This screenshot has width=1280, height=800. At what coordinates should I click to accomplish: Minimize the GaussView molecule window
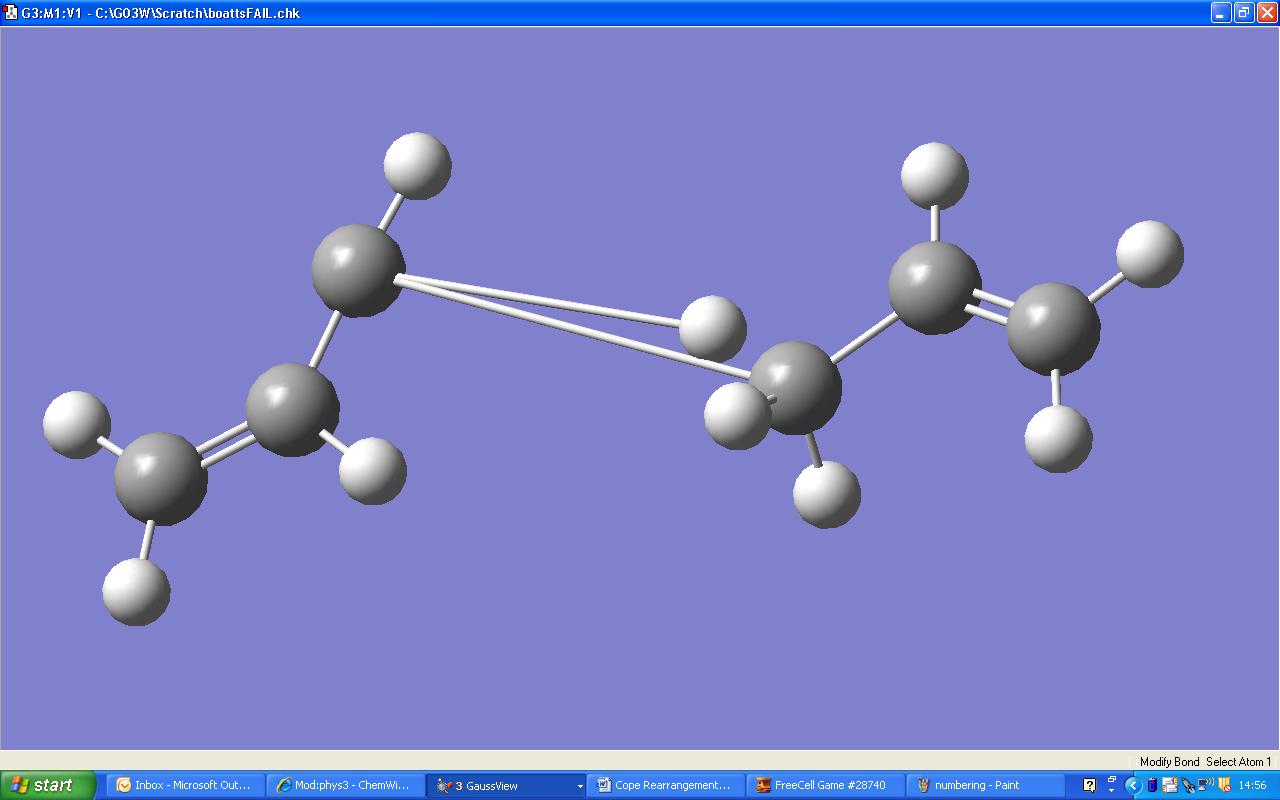pyautogui.click(x=1221, y=13)
